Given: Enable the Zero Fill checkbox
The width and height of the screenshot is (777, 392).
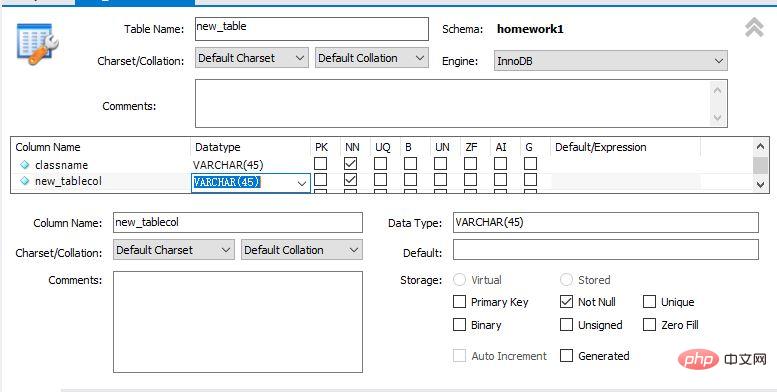Looking at the screenshot, I should tap(649, 325).
